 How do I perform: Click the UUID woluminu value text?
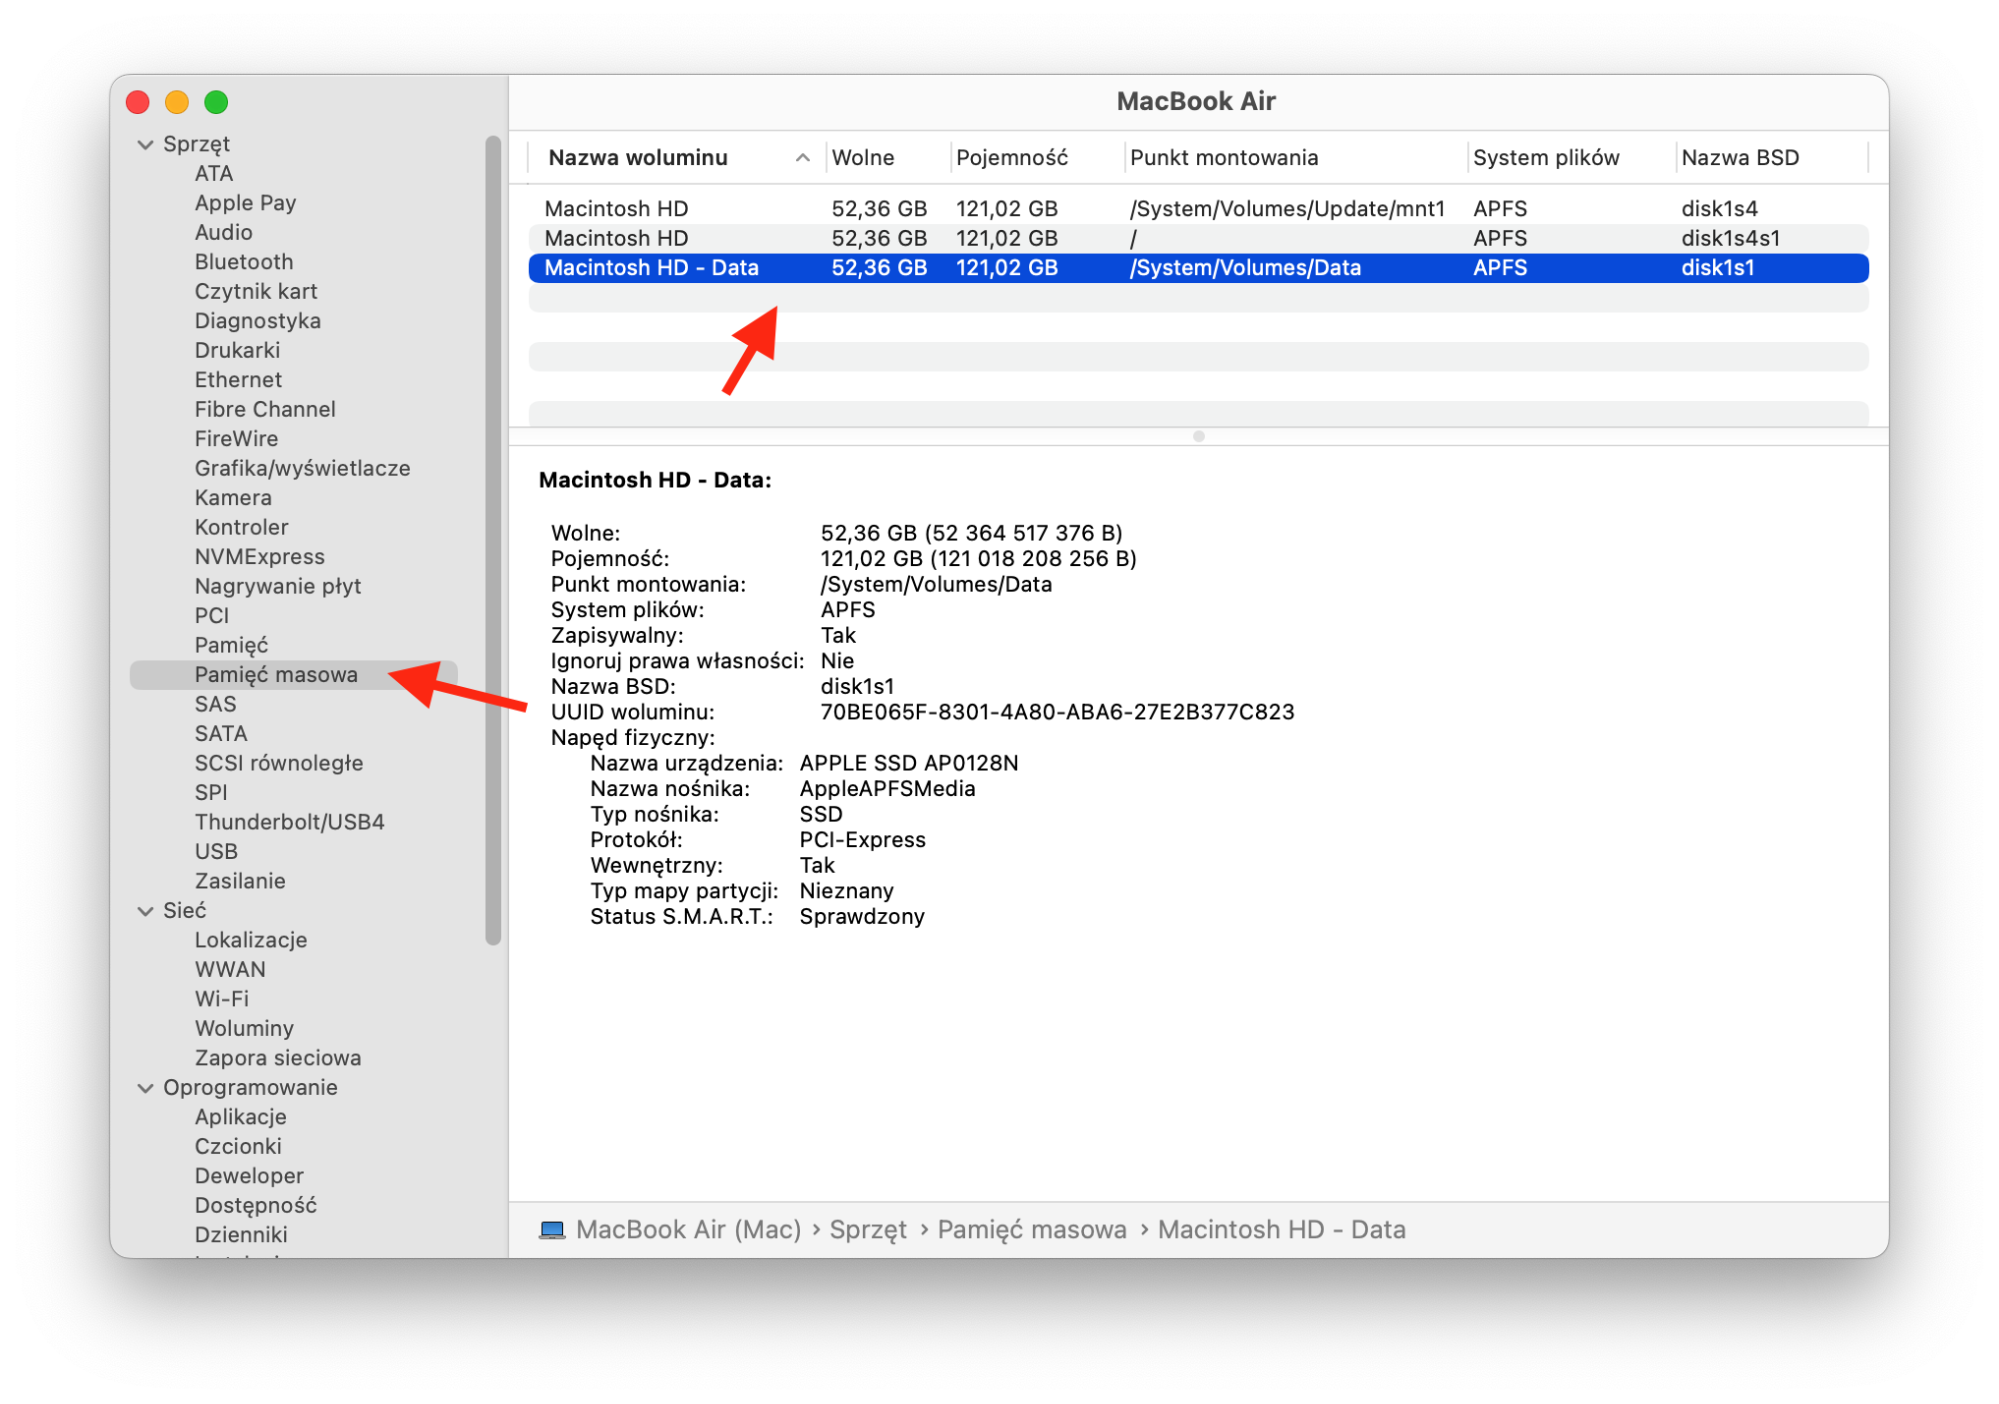pyautogui.click(x=1057, y=712)
